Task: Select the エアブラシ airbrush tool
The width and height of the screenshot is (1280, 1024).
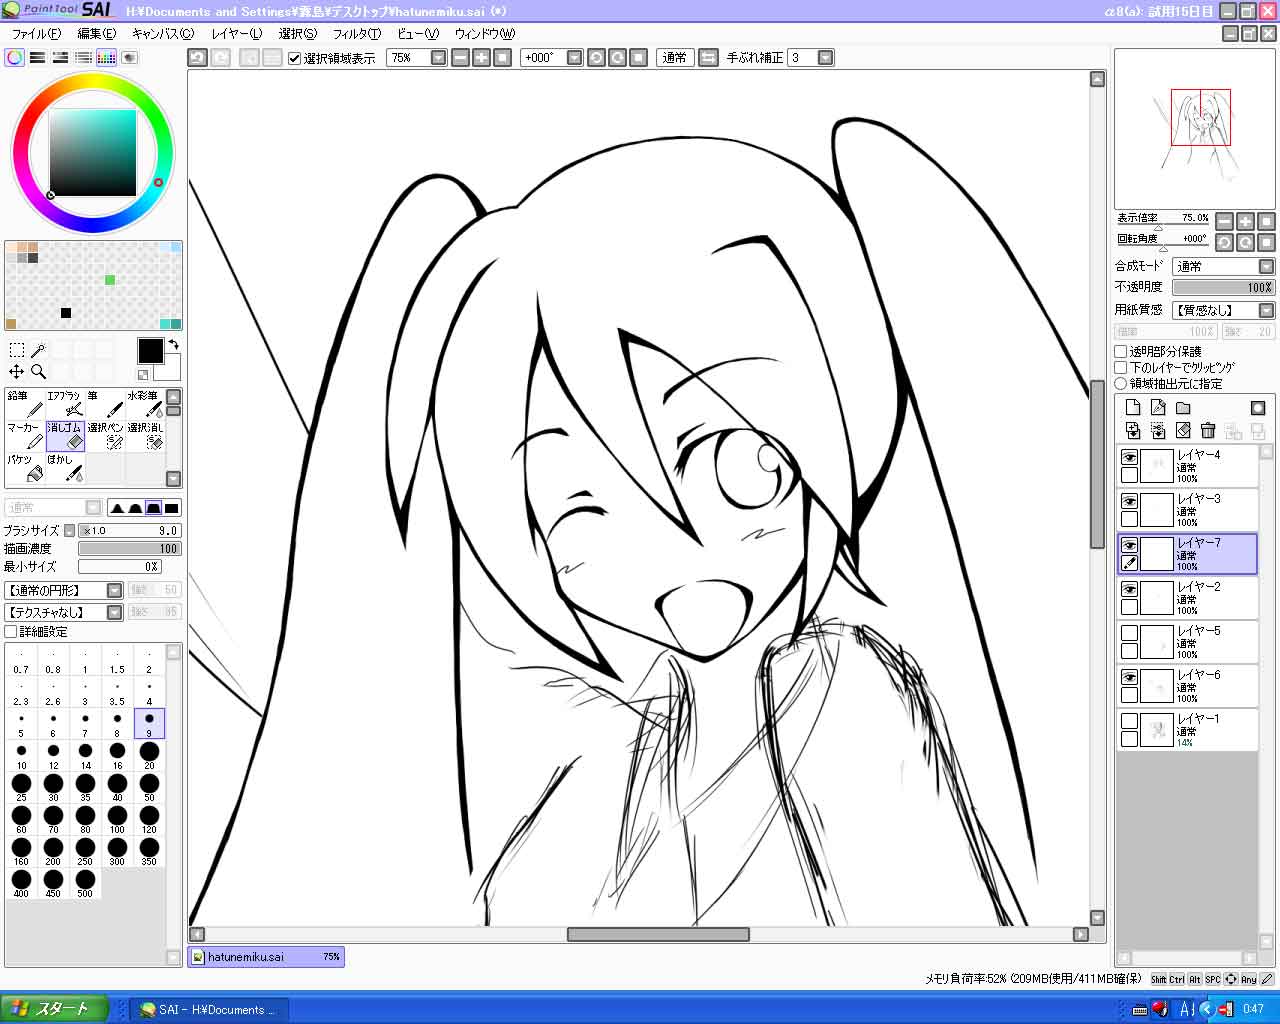Action: coord(65,404)
